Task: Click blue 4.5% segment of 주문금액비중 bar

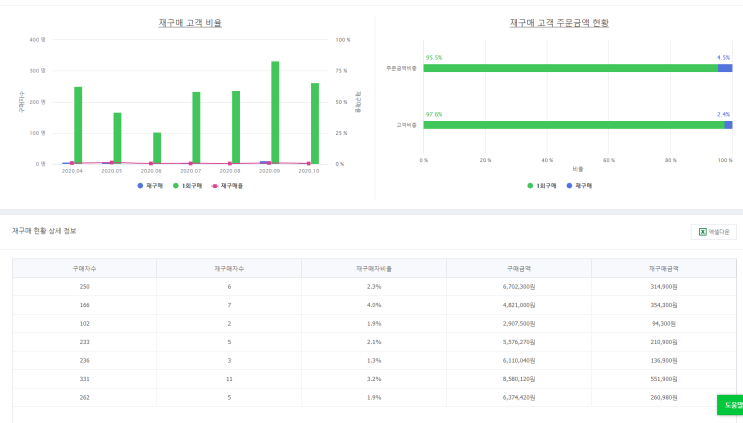Action: 725,68
